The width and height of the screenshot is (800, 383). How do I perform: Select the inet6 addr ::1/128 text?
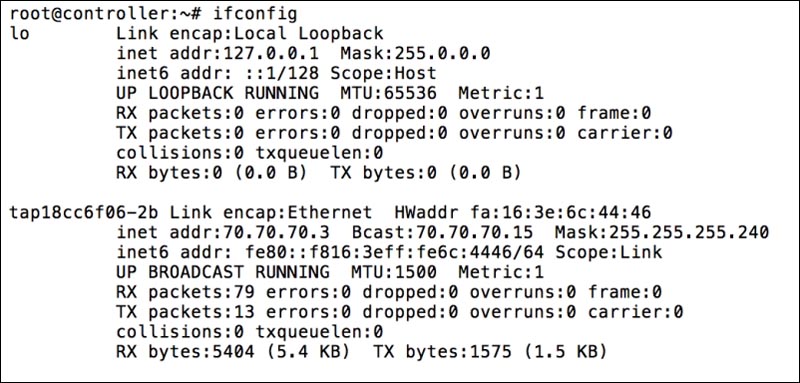(x=218, y=73)
